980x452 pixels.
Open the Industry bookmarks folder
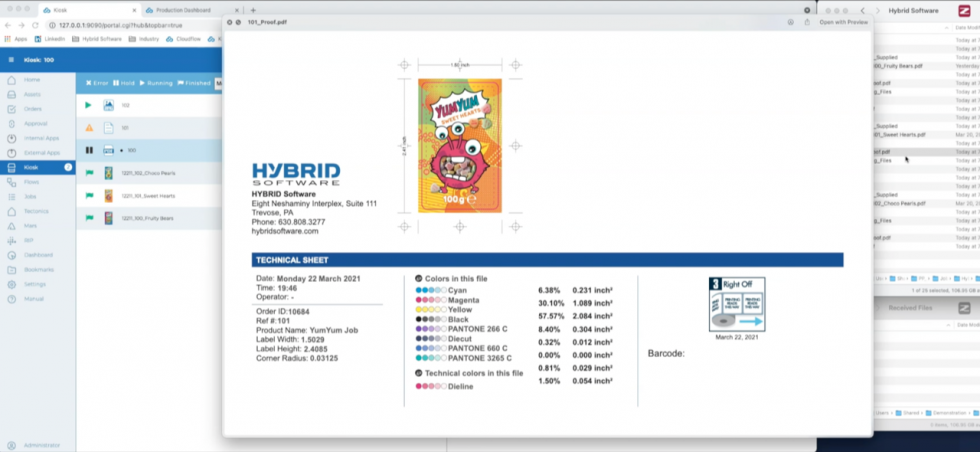144,39
